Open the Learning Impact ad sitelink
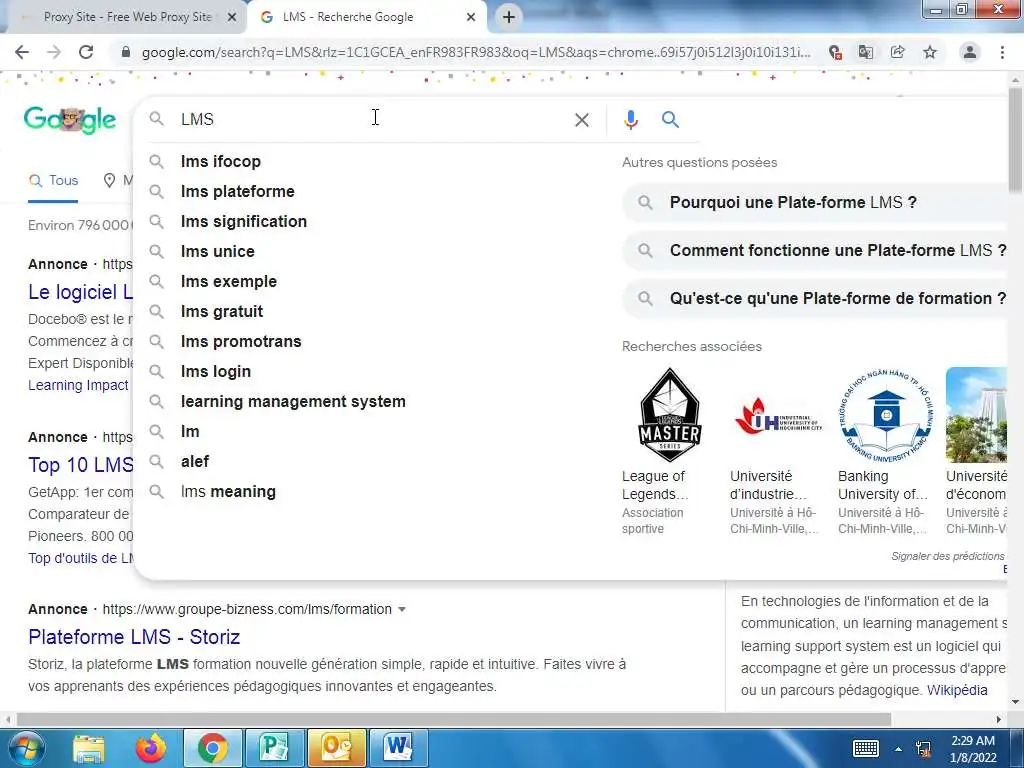 coord(78,385)
